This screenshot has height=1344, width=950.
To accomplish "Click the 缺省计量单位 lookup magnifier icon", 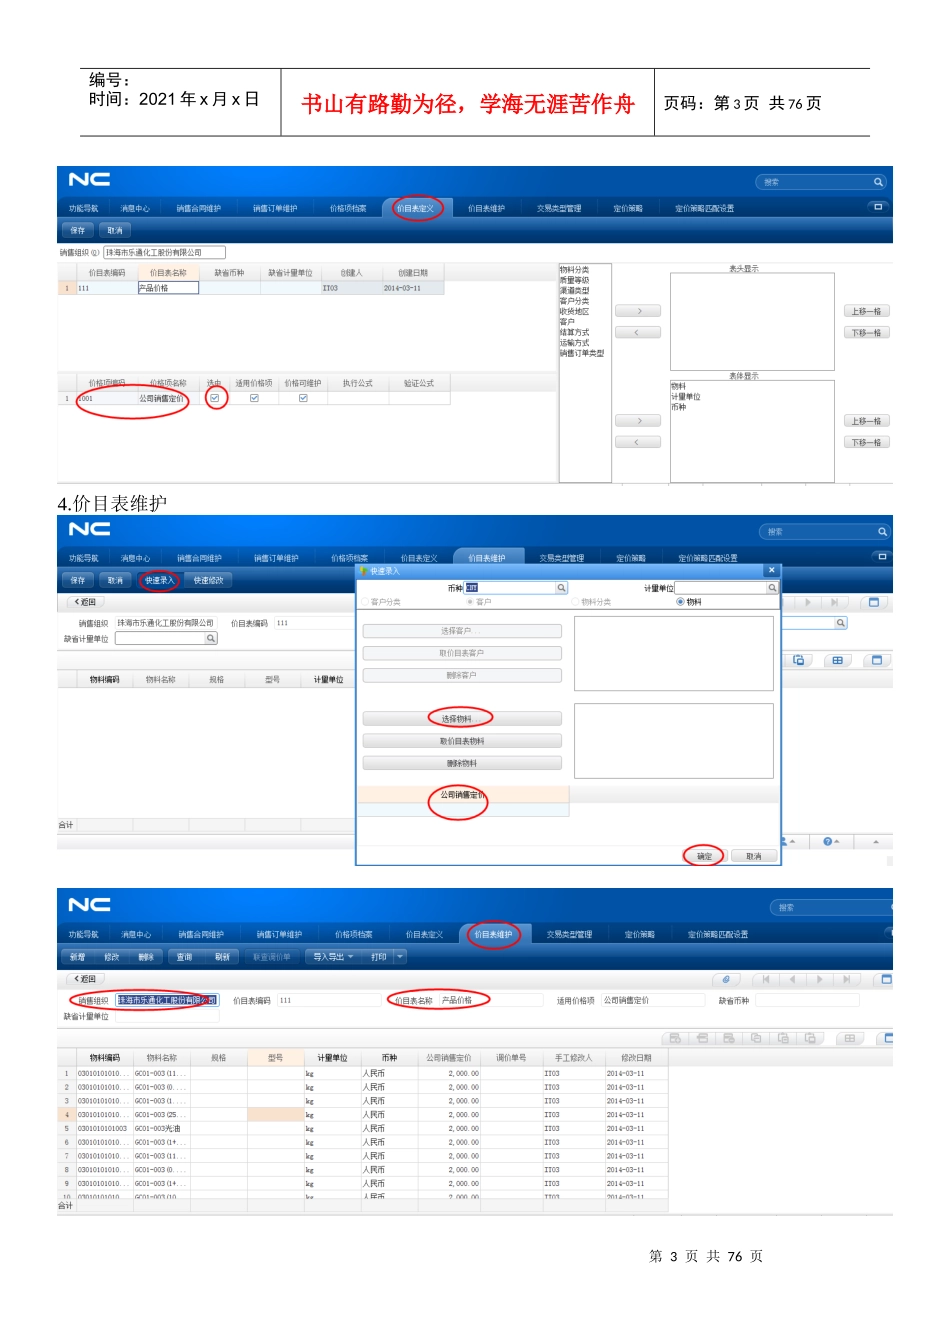I will (x=211, y=638).
